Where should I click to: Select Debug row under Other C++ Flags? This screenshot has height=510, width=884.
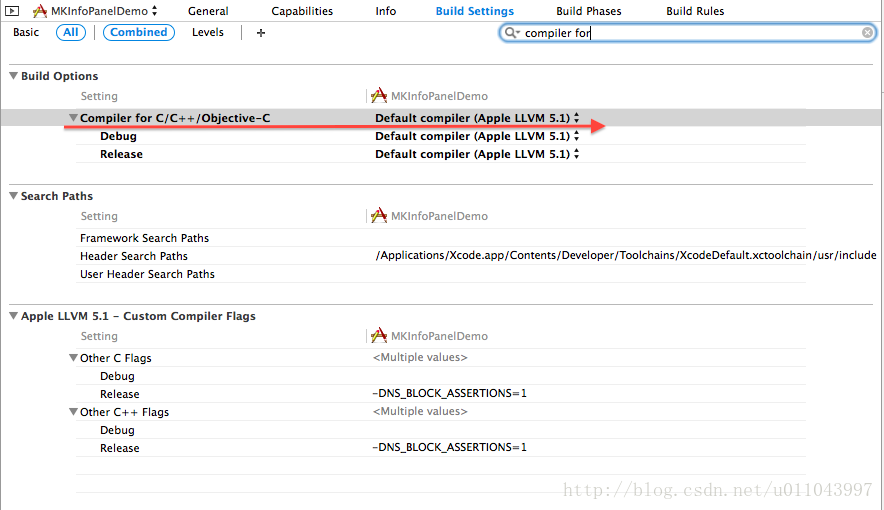click(x=441, y=430)
